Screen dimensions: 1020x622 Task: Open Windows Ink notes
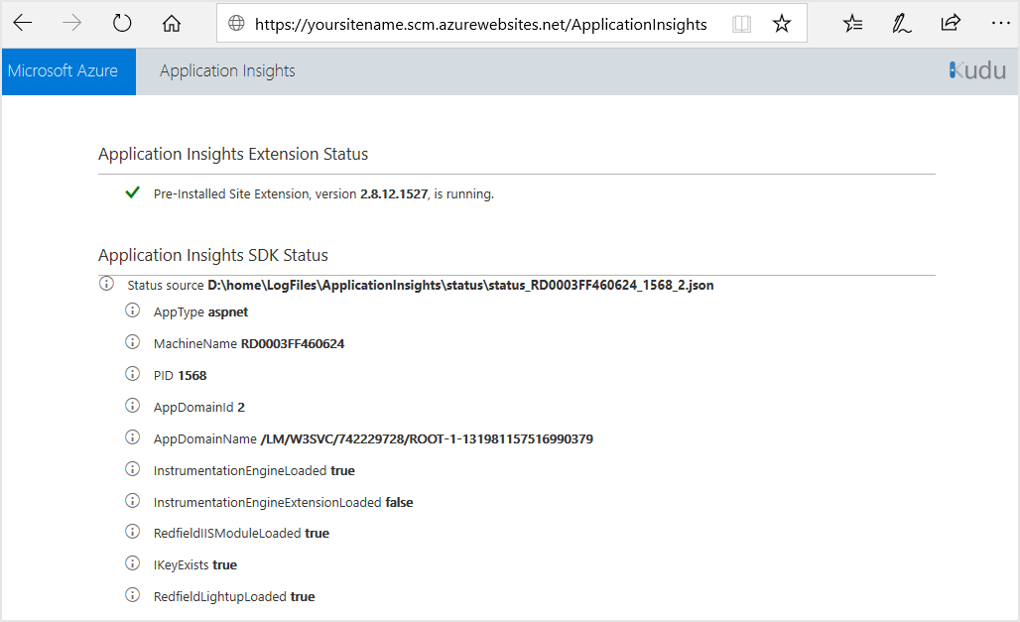tap(901, 21)
